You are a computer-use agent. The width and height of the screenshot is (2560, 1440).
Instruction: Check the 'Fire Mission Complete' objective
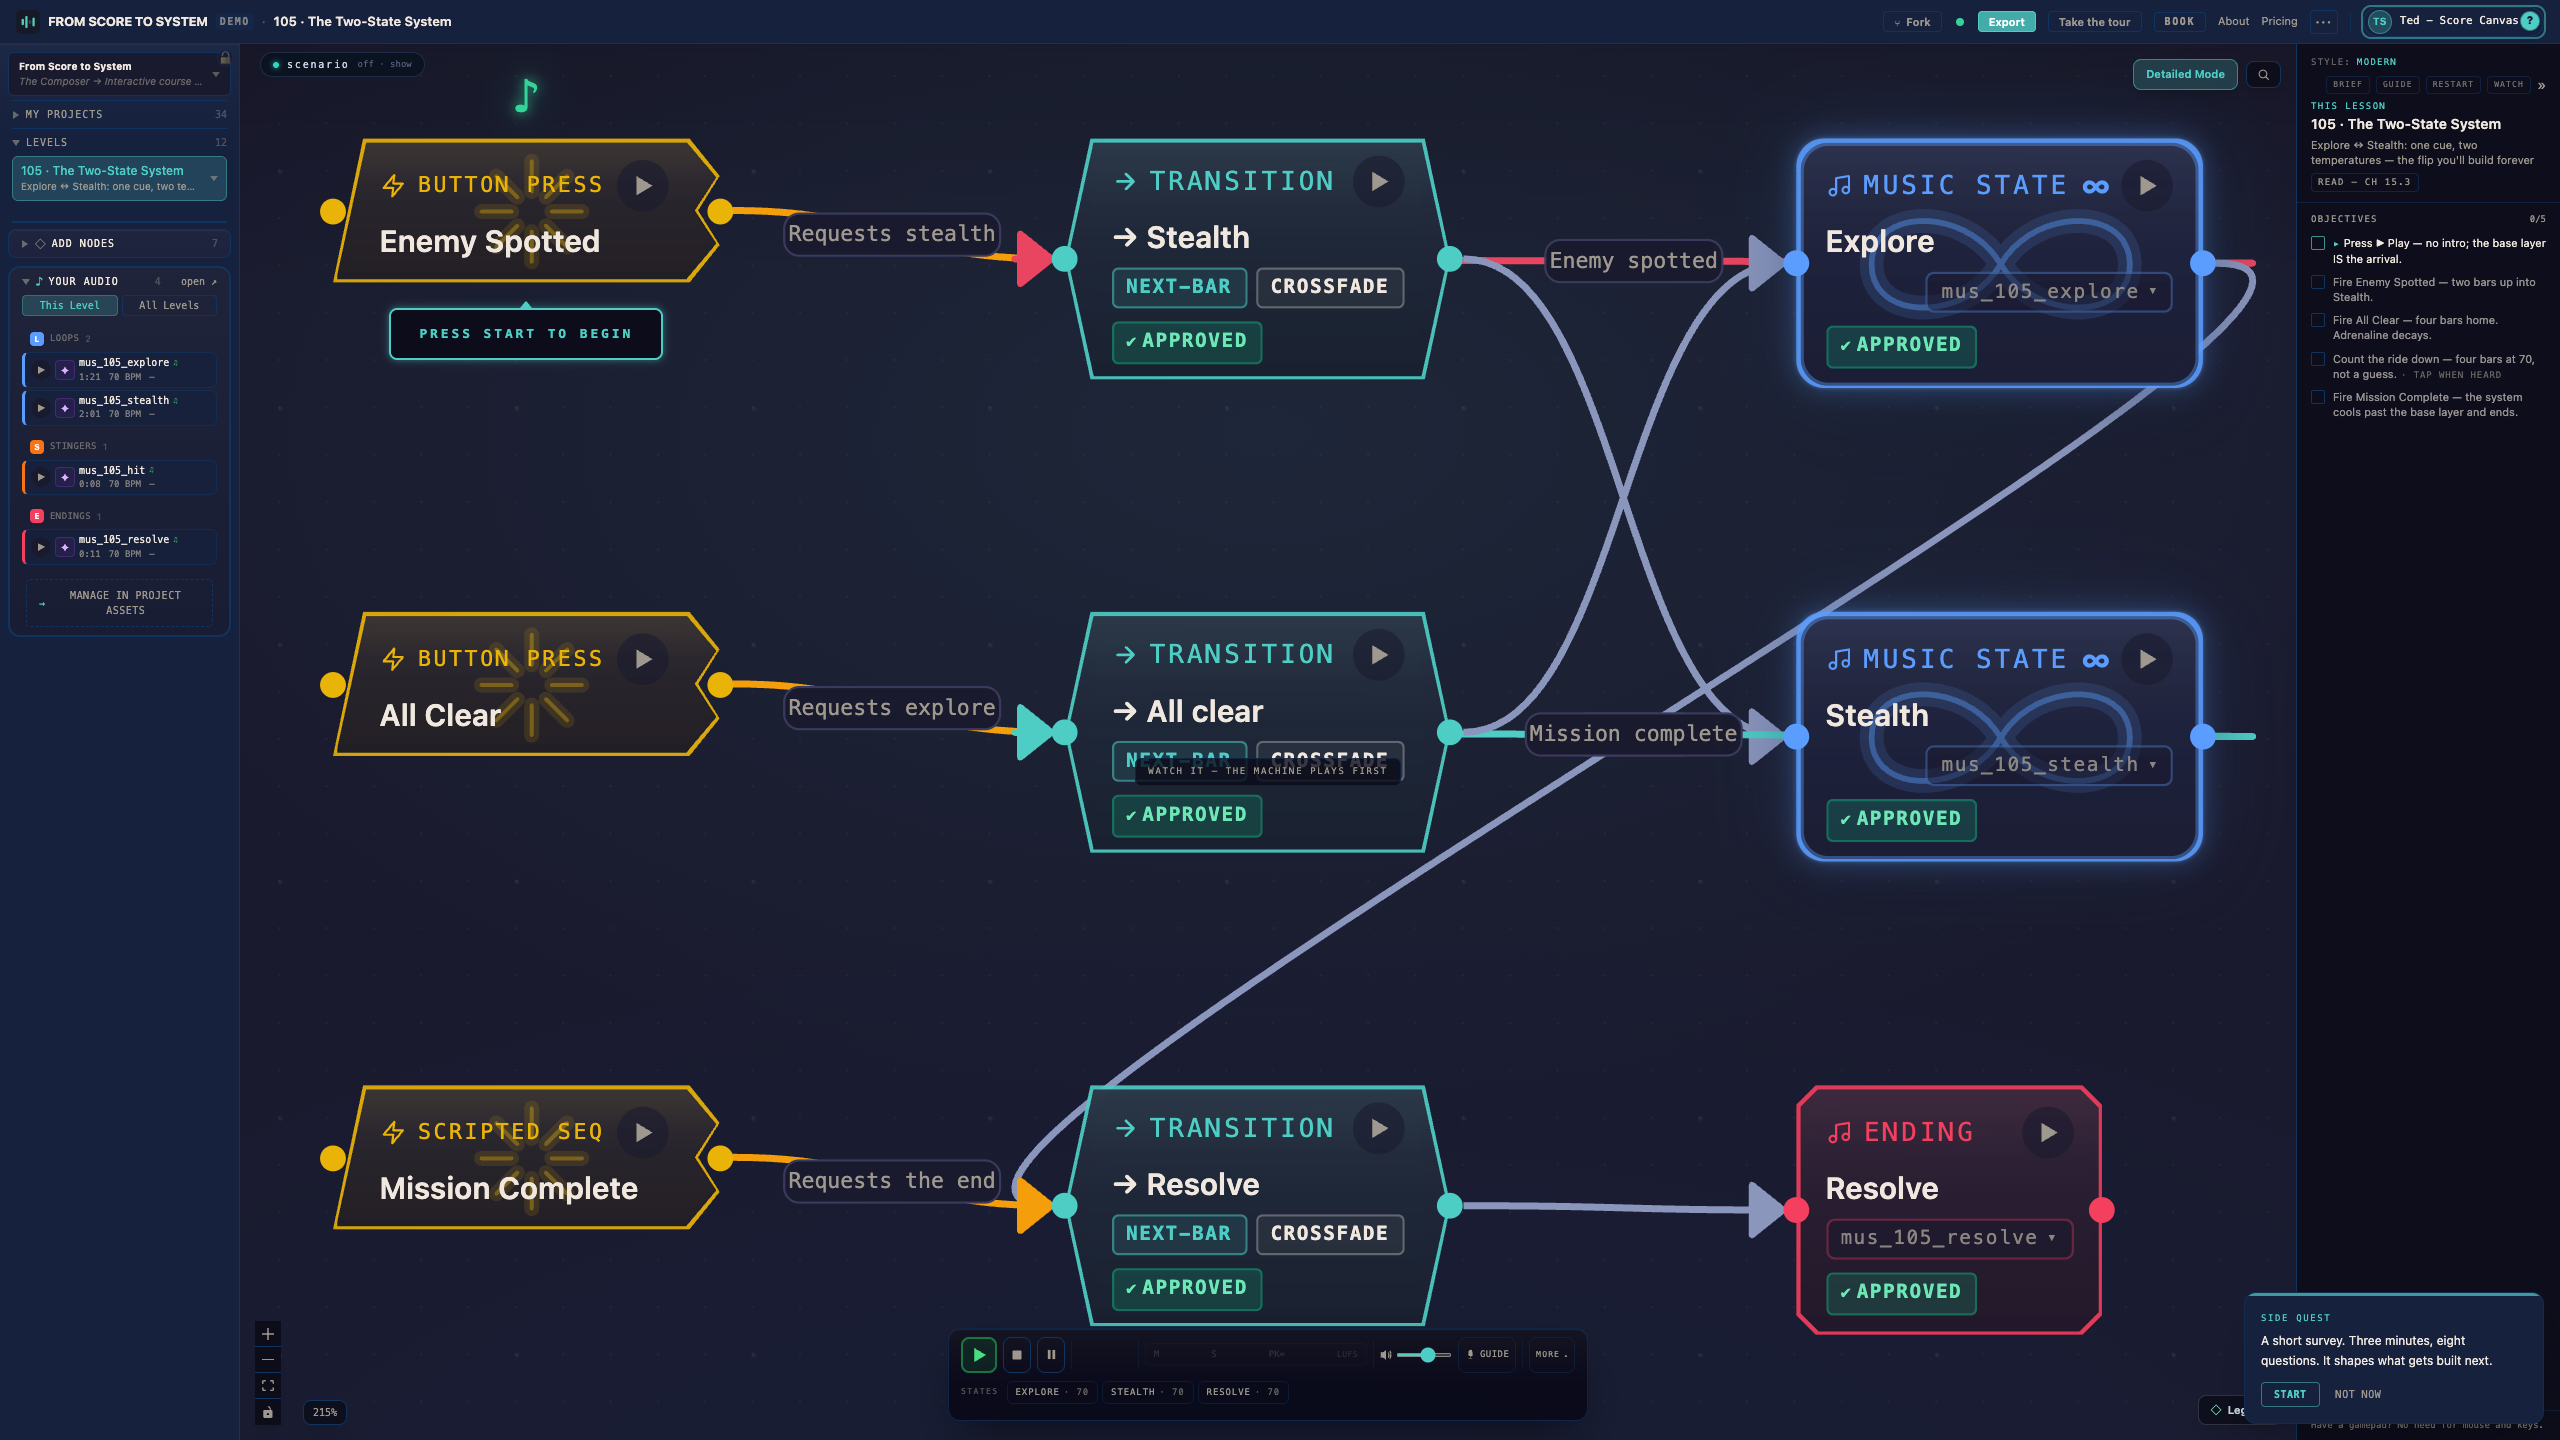tap(2318, 398)
